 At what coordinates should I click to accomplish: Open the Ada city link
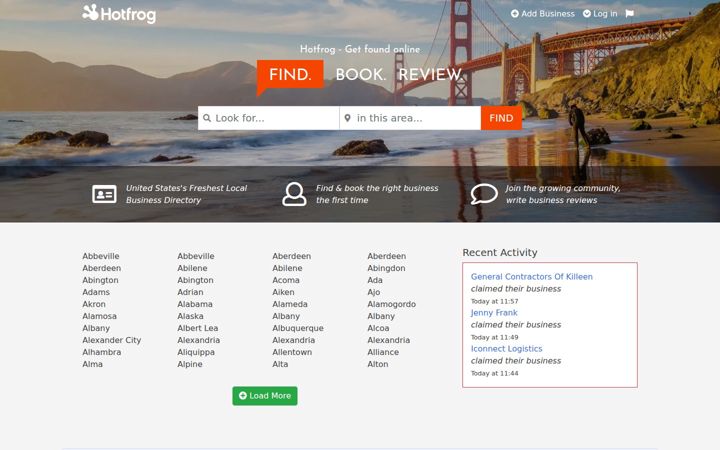[375, 280]
